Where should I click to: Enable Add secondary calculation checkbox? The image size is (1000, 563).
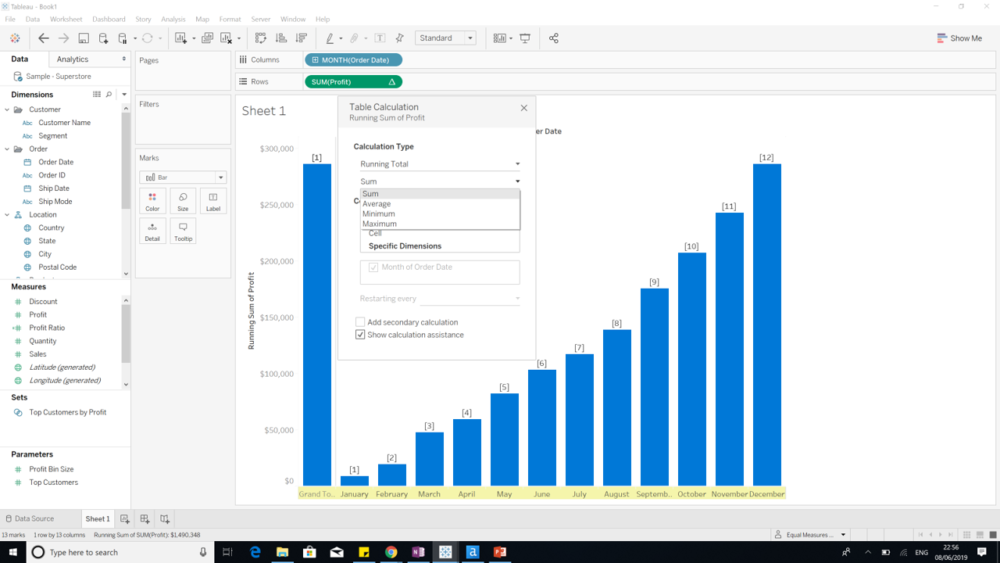pos(361,322)
